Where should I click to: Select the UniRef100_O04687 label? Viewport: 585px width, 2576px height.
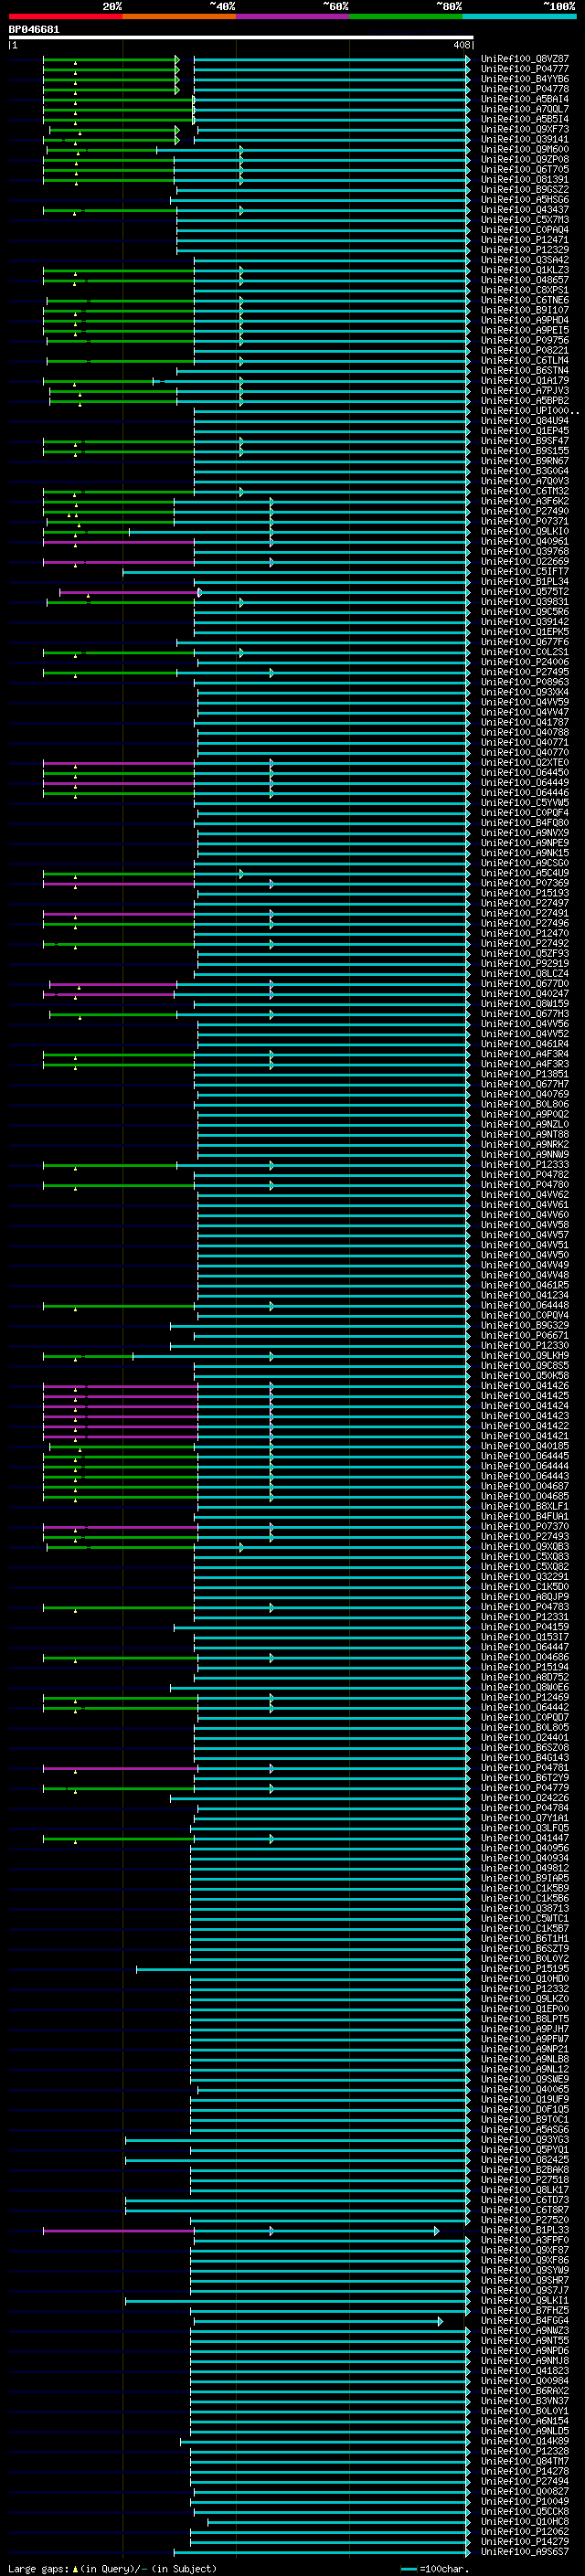525,1486
